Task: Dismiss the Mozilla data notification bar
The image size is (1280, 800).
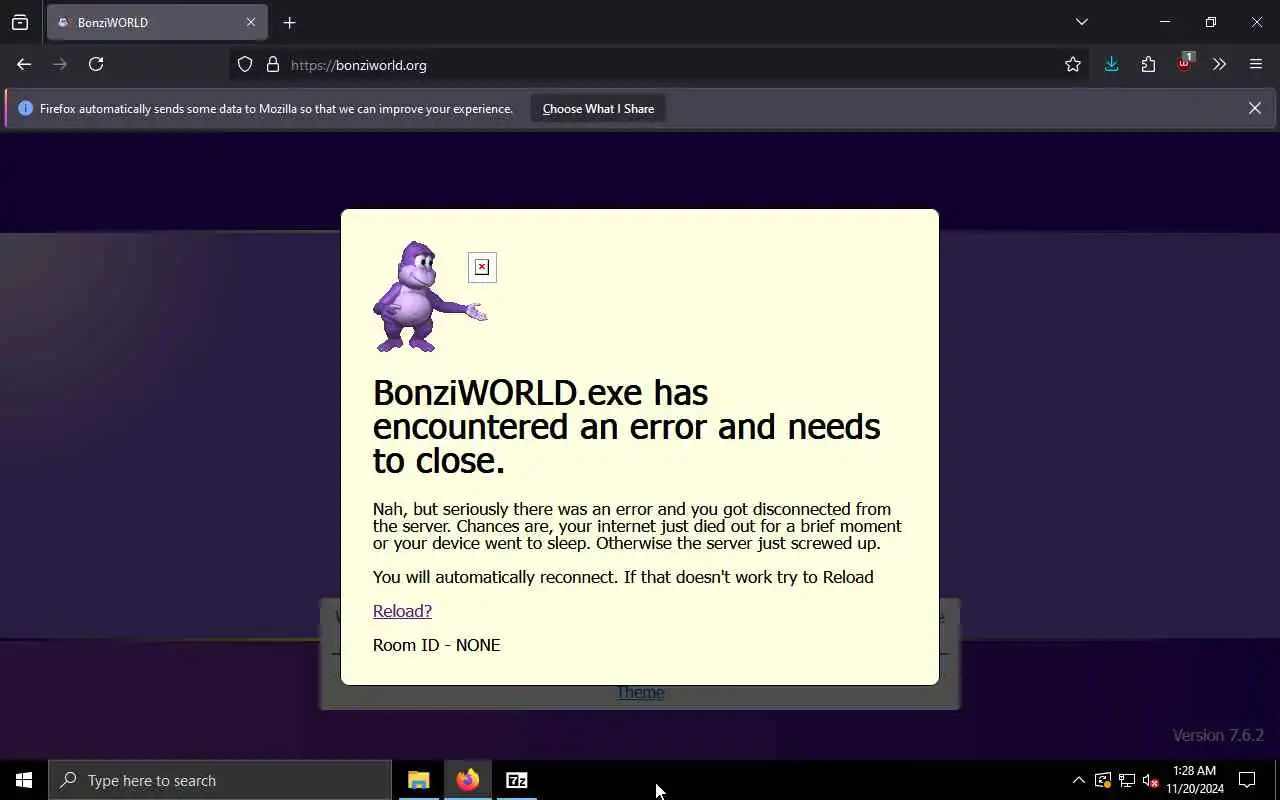Action: tap(1255, 108)
